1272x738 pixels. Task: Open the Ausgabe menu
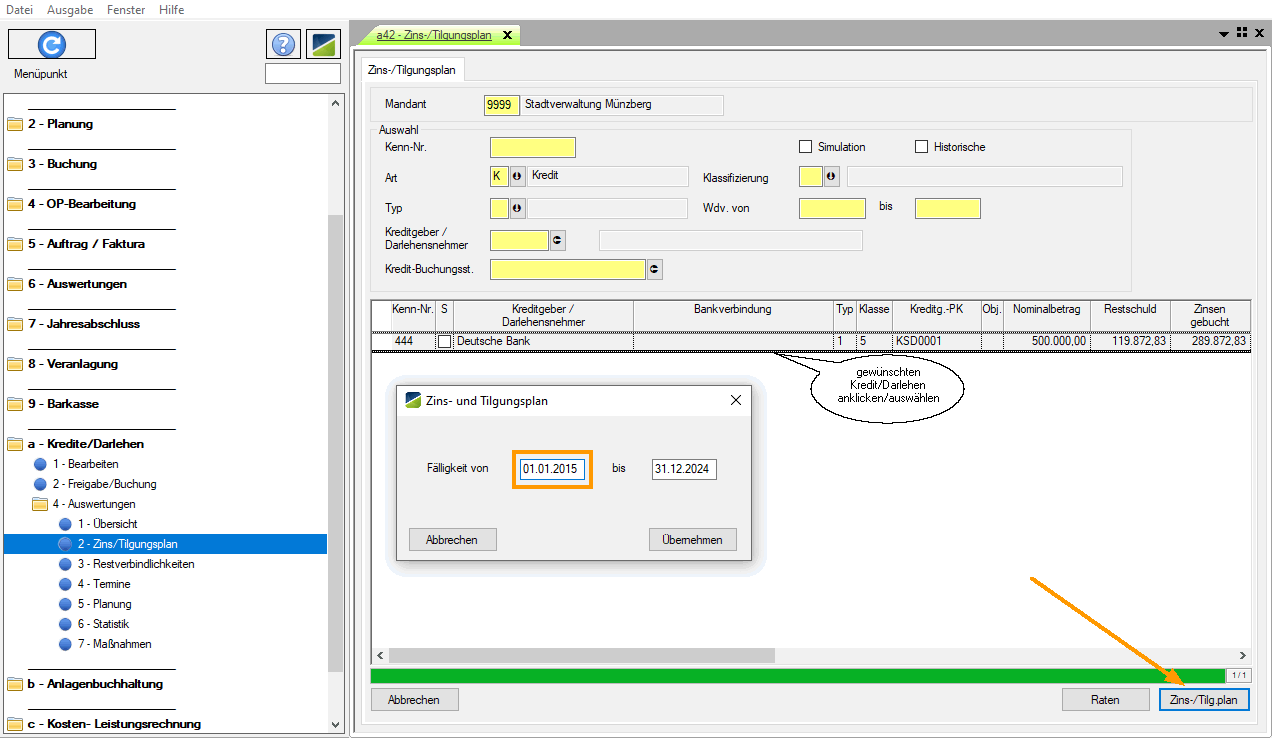click(x=70, y=9)
